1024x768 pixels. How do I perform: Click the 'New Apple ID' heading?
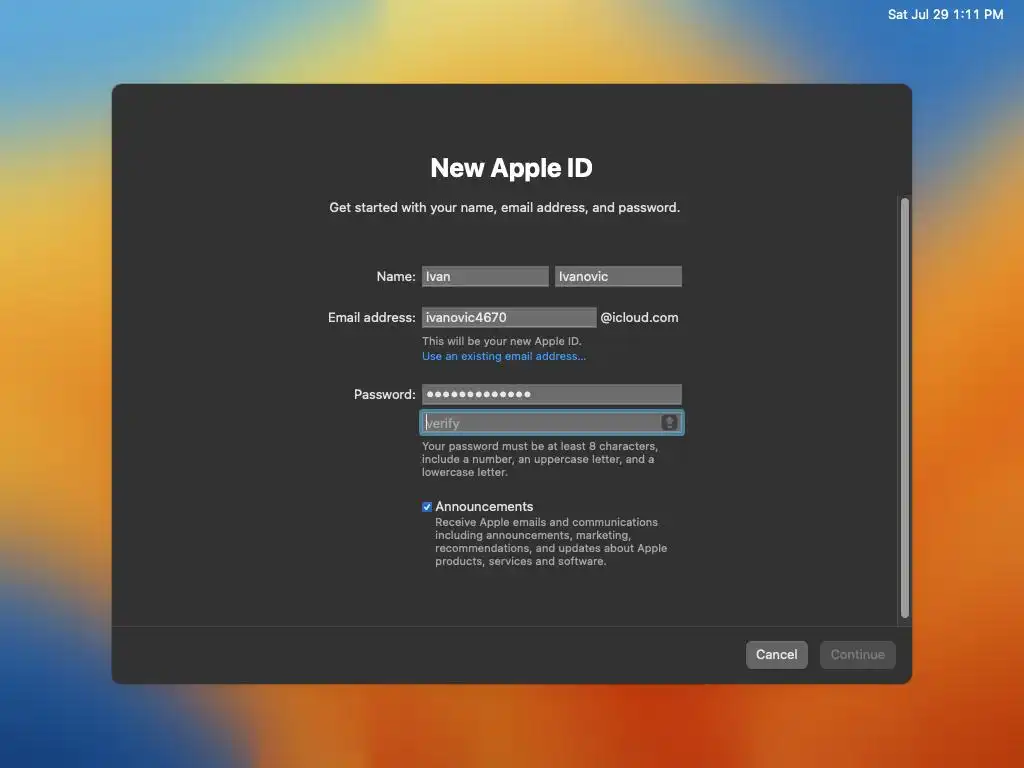click(x=511, y=168)
